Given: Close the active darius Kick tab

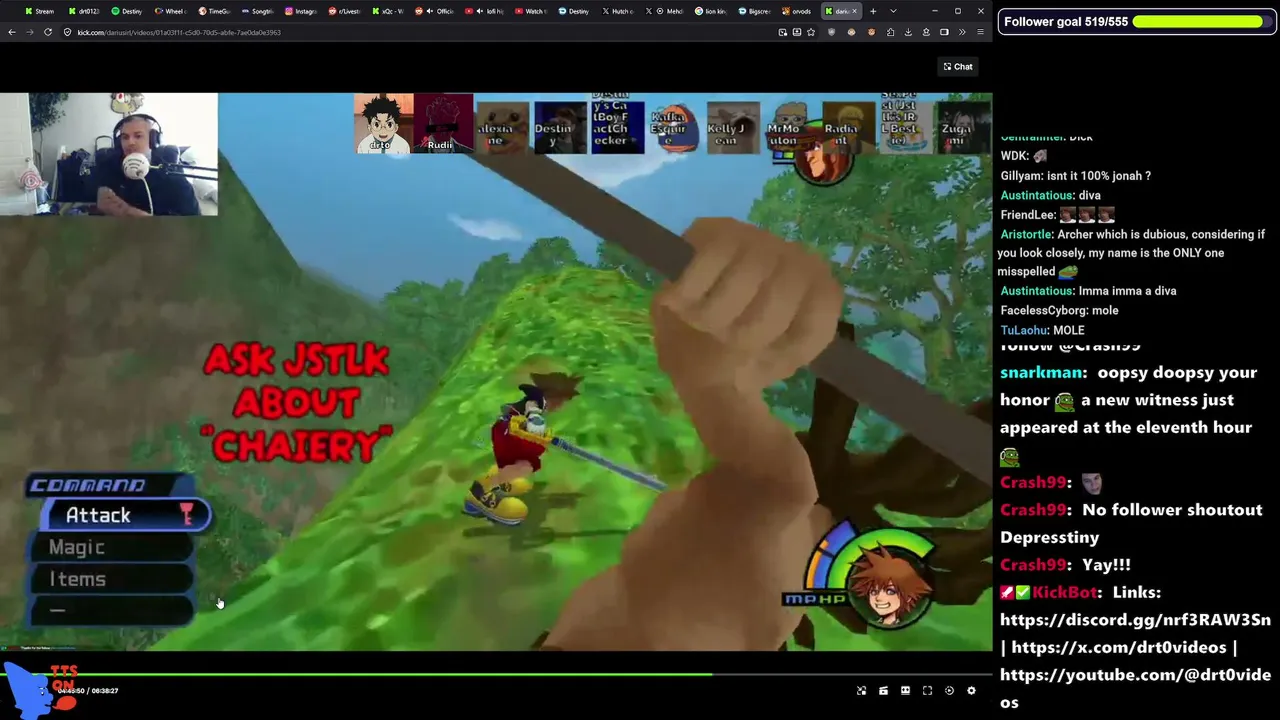Looking at the screenshot, I should 854,11.
